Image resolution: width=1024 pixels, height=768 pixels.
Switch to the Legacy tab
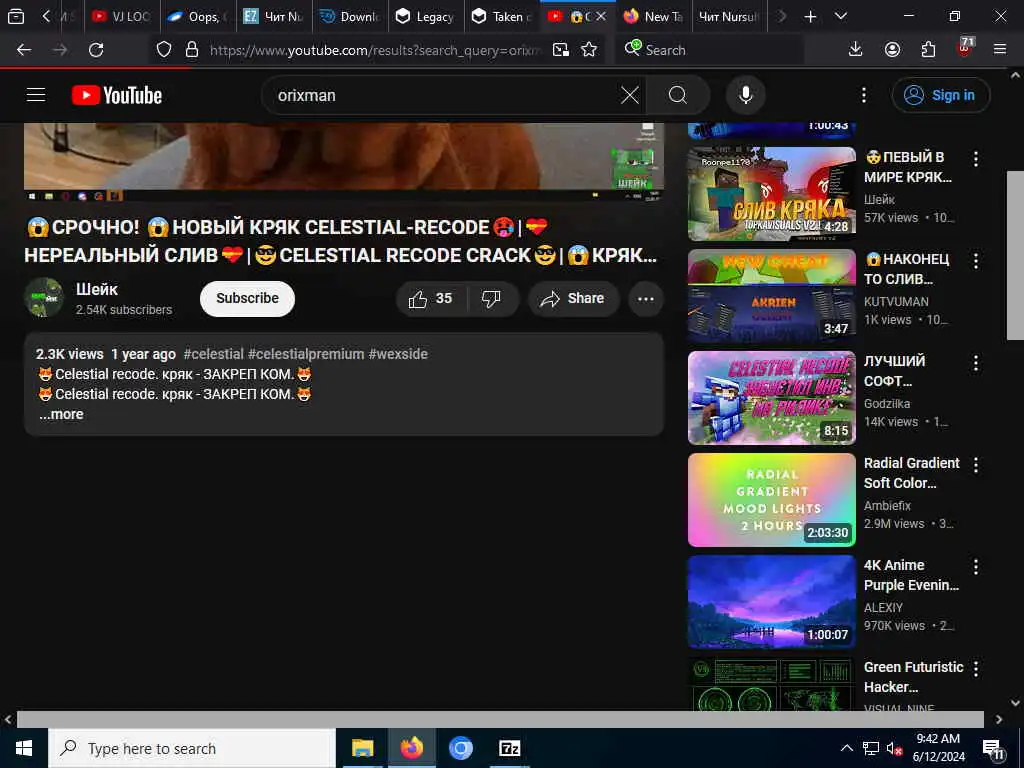tap(426, 17)
